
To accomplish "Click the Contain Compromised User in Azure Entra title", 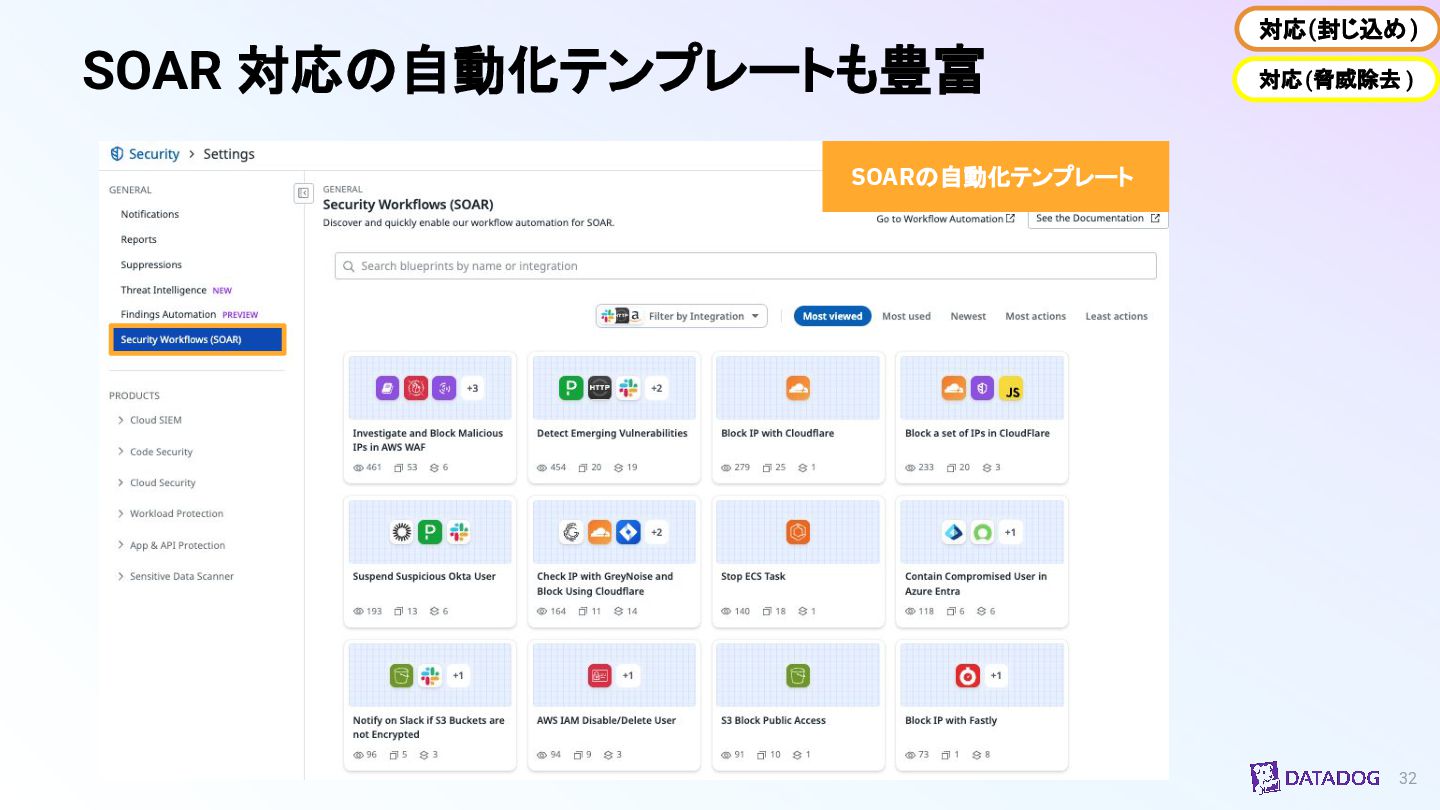I will tap(976, 583).
